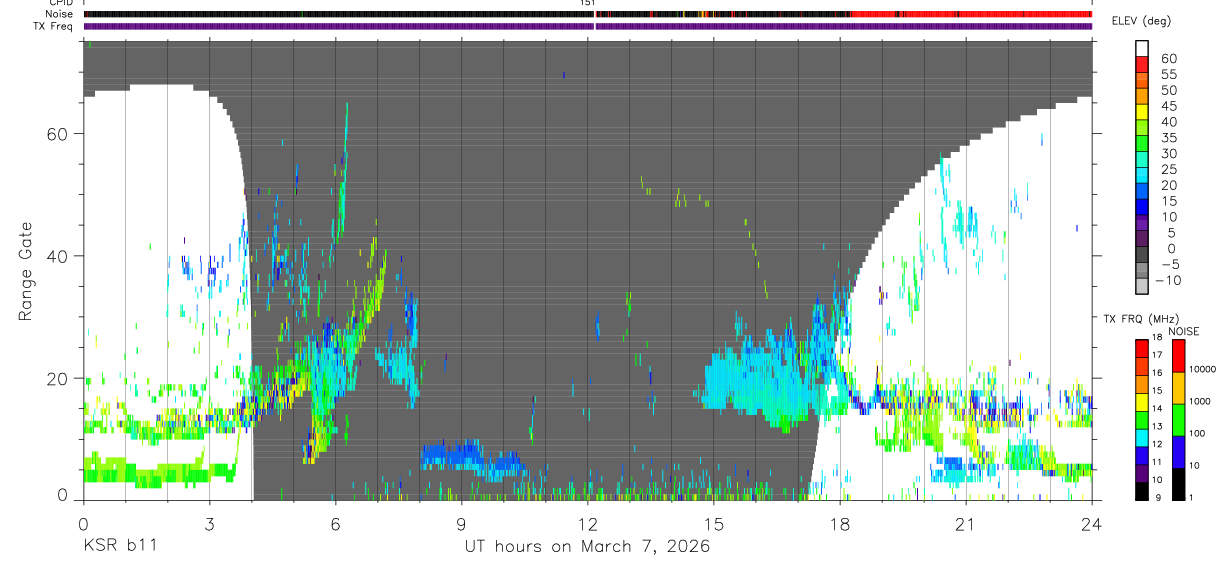Click the red section of the top Noise strip

970,14
